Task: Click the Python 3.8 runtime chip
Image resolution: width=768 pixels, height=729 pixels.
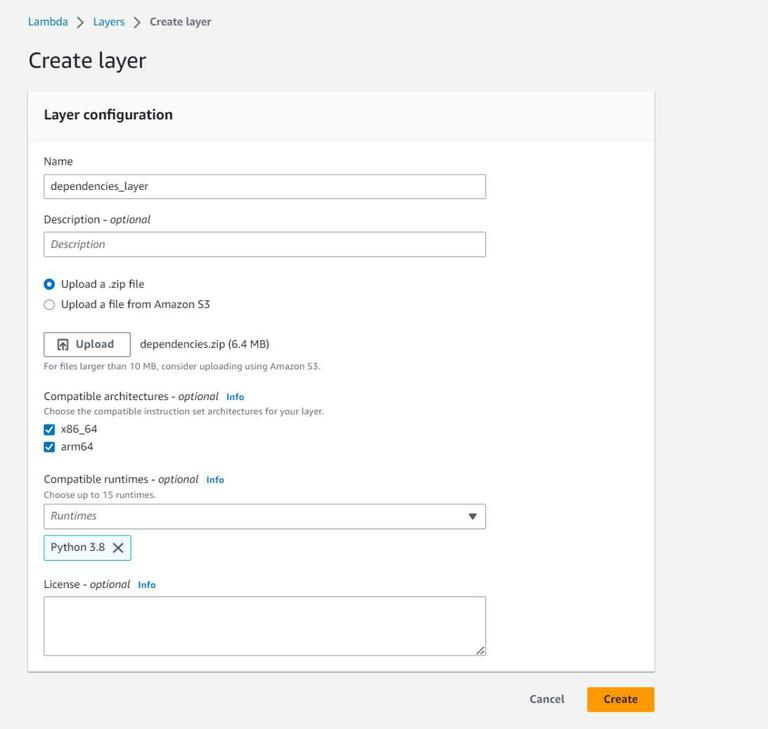Action: click(x=78, y=548)
